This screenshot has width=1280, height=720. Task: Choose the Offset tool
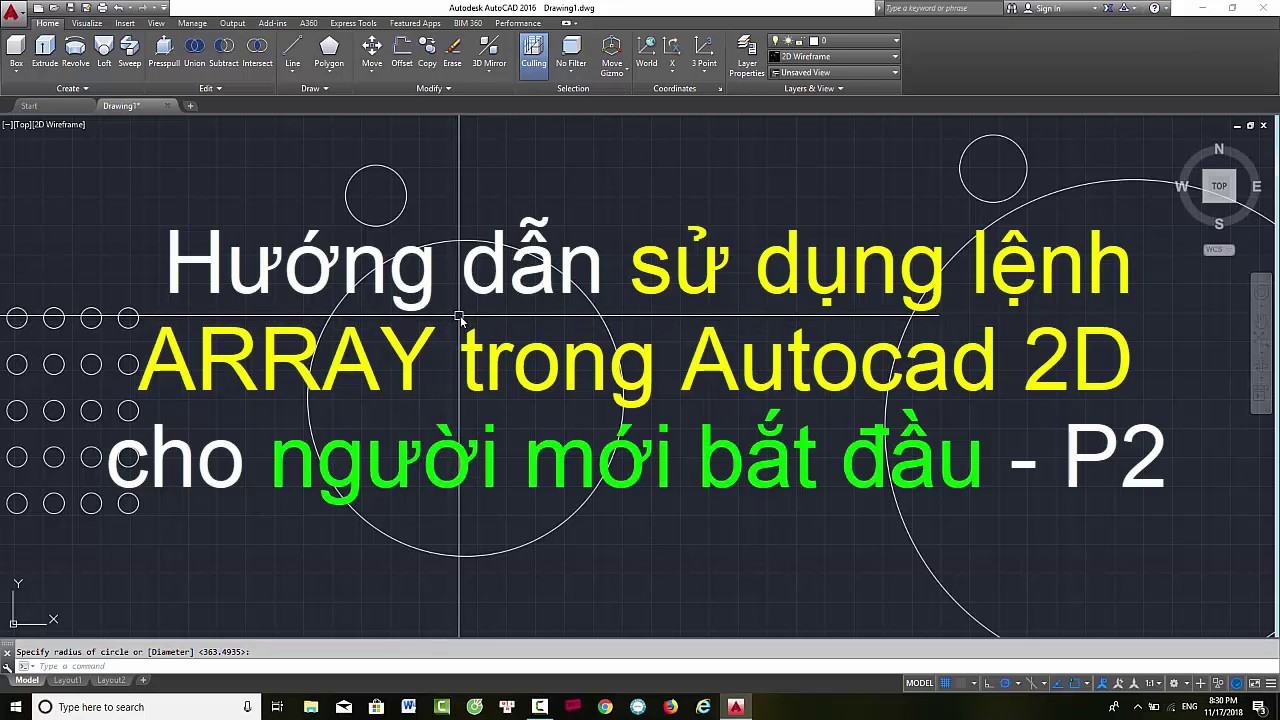pos(402,52)
